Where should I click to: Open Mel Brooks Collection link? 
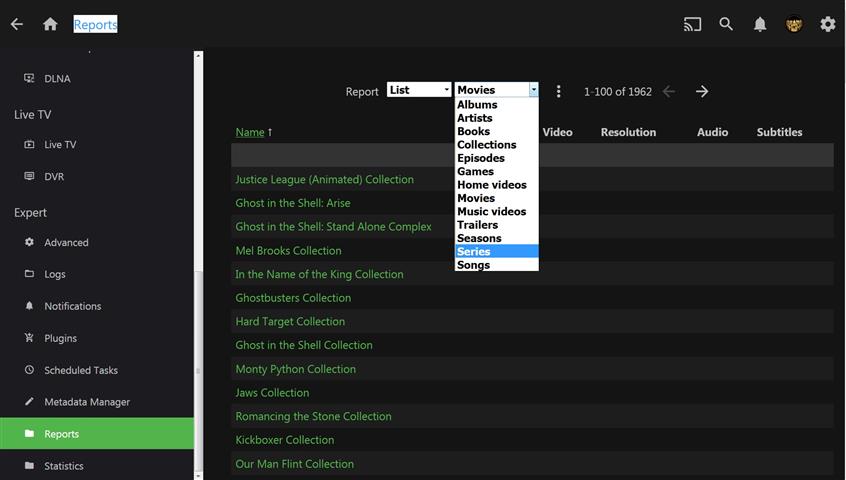pyautogui.click(x=288, y=251)
